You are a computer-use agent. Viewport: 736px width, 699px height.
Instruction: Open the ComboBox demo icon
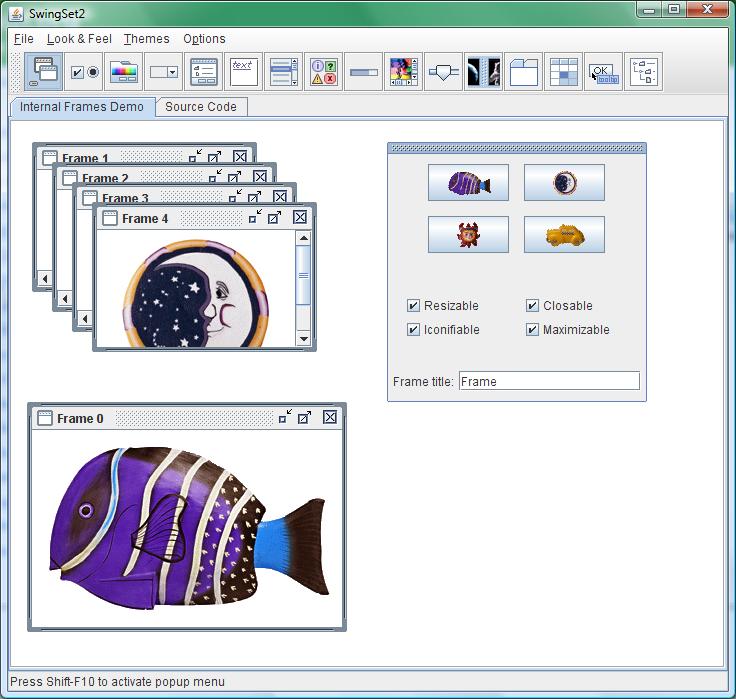click(164, 72)
